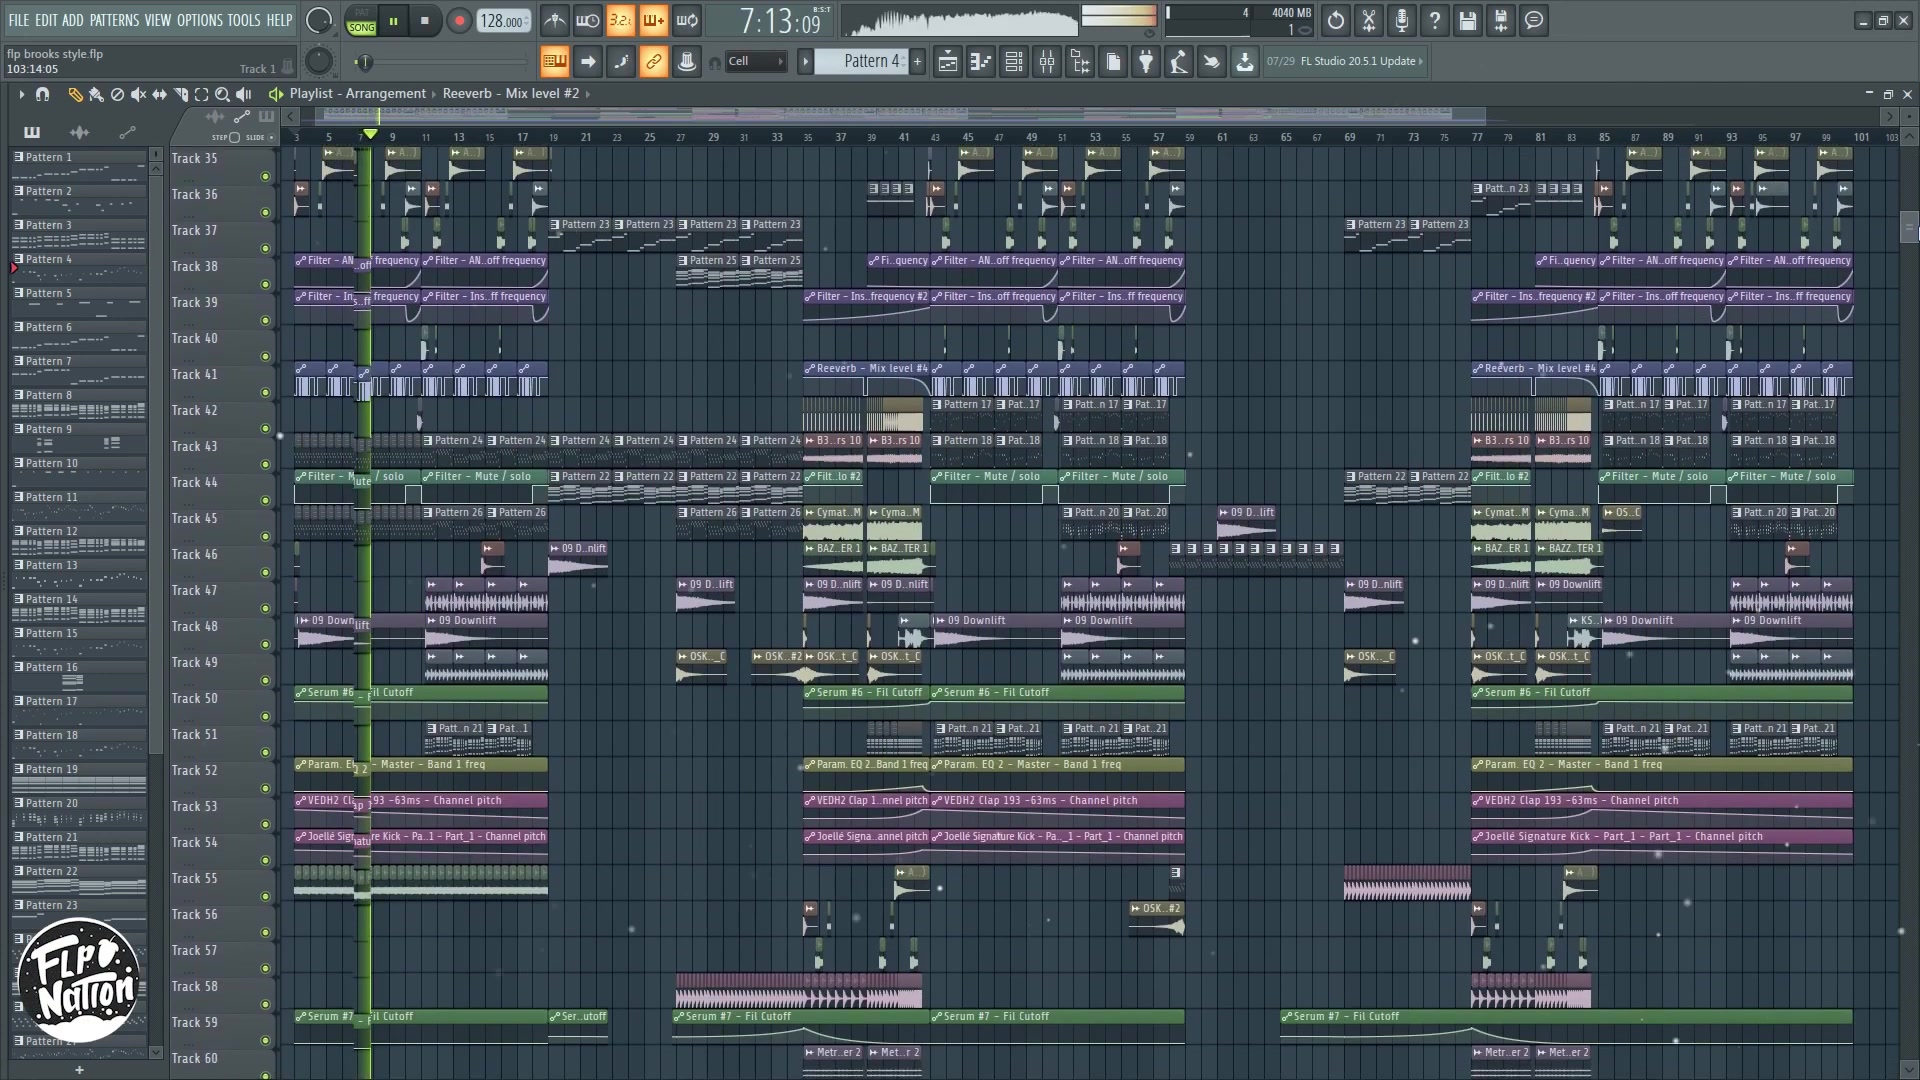This screenshot has height=1080, width=1920.
Task: Expand arrow after Reeverb - Mix level #2
Action: 588,94
